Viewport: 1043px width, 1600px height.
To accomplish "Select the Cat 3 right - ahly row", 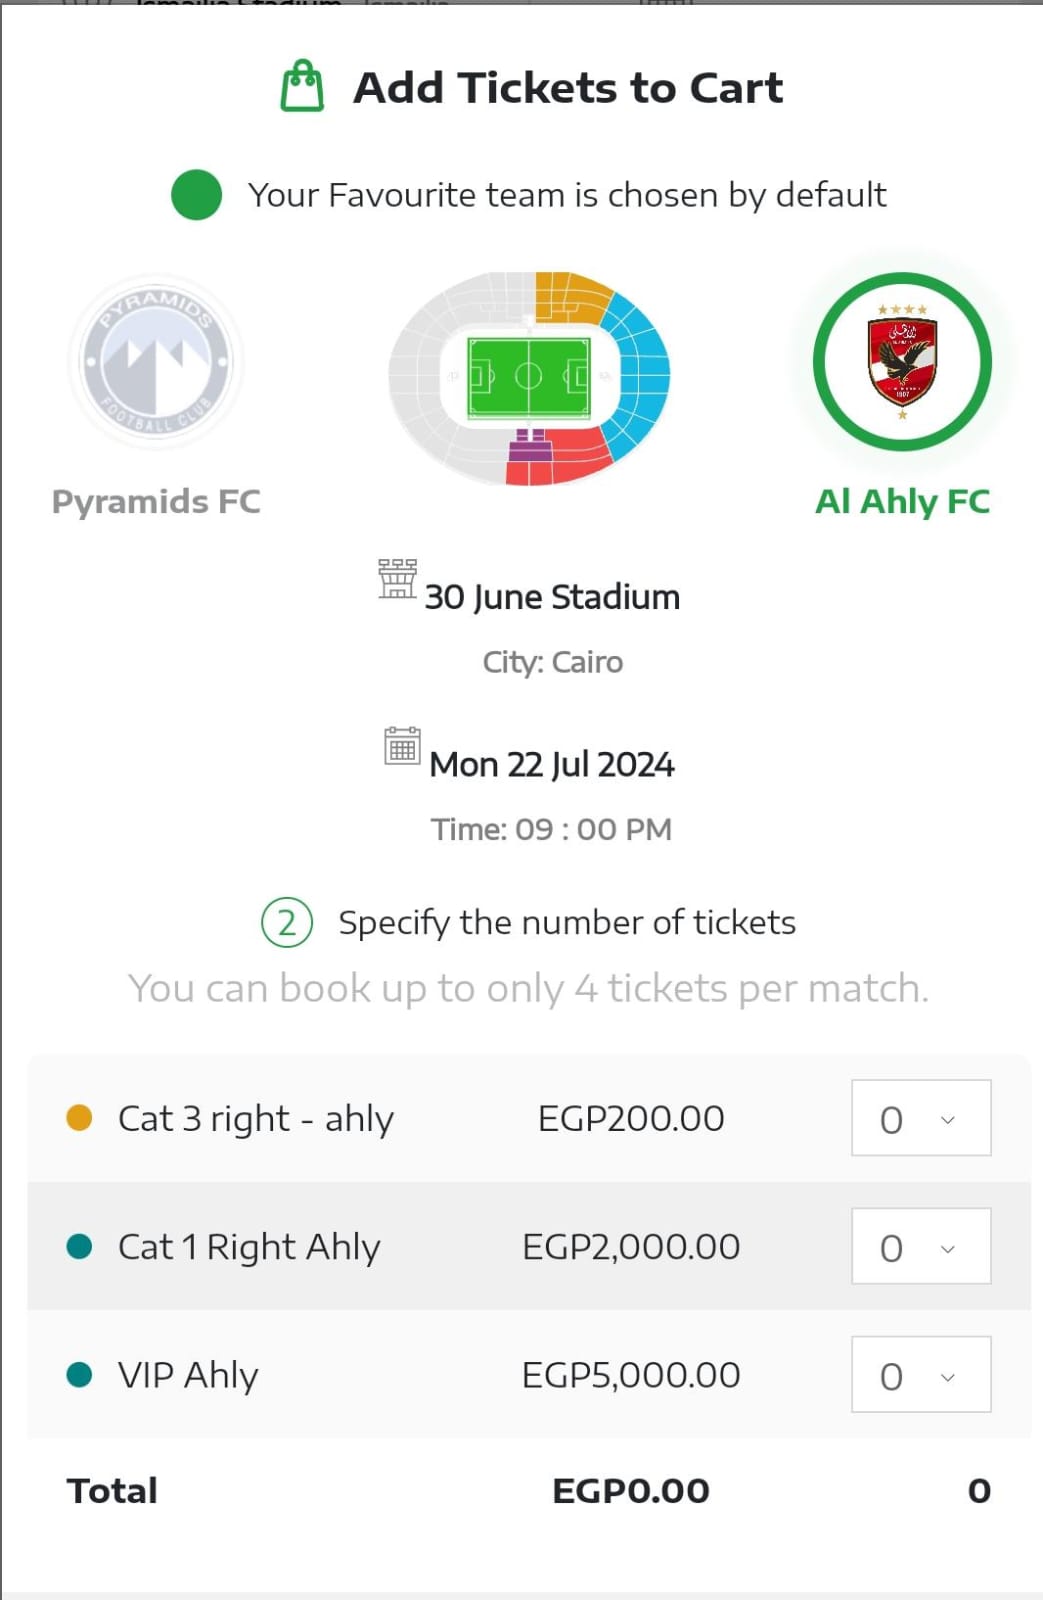I will (x=256, y=1118).
